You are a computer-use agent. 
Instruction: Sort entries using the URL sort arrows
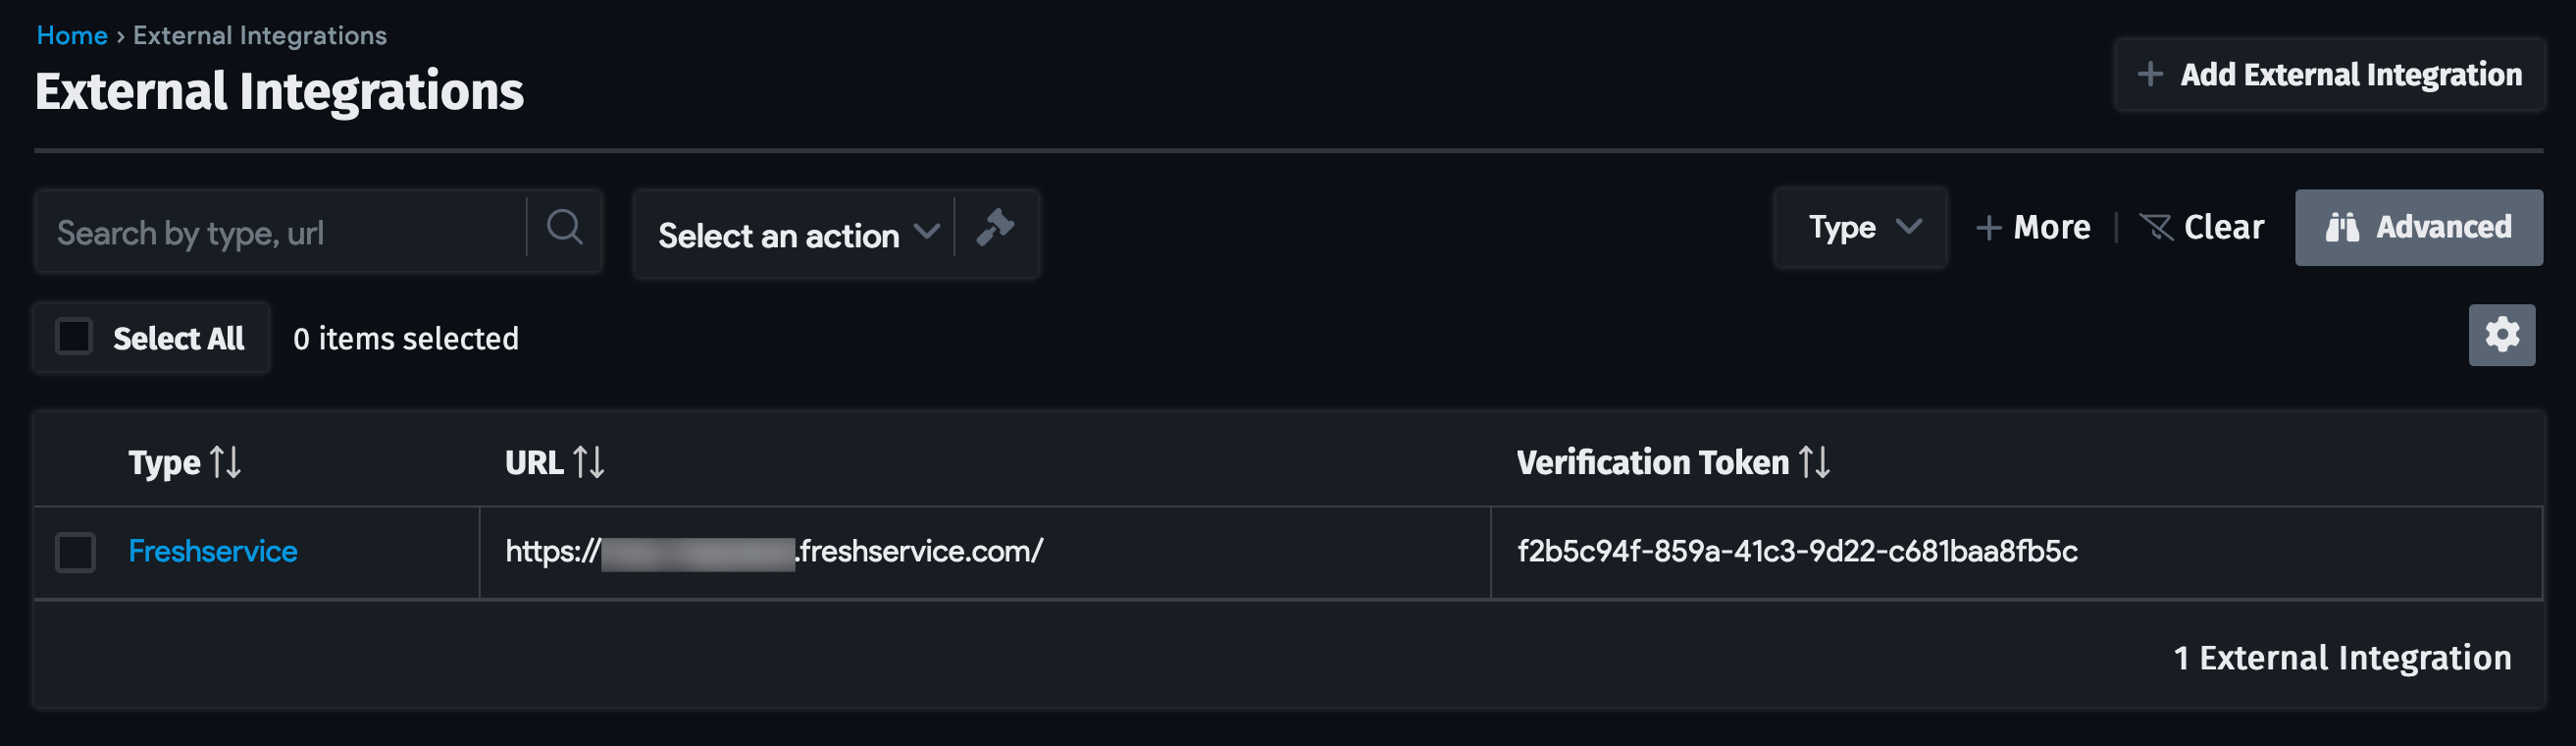(x=590, y=462)
